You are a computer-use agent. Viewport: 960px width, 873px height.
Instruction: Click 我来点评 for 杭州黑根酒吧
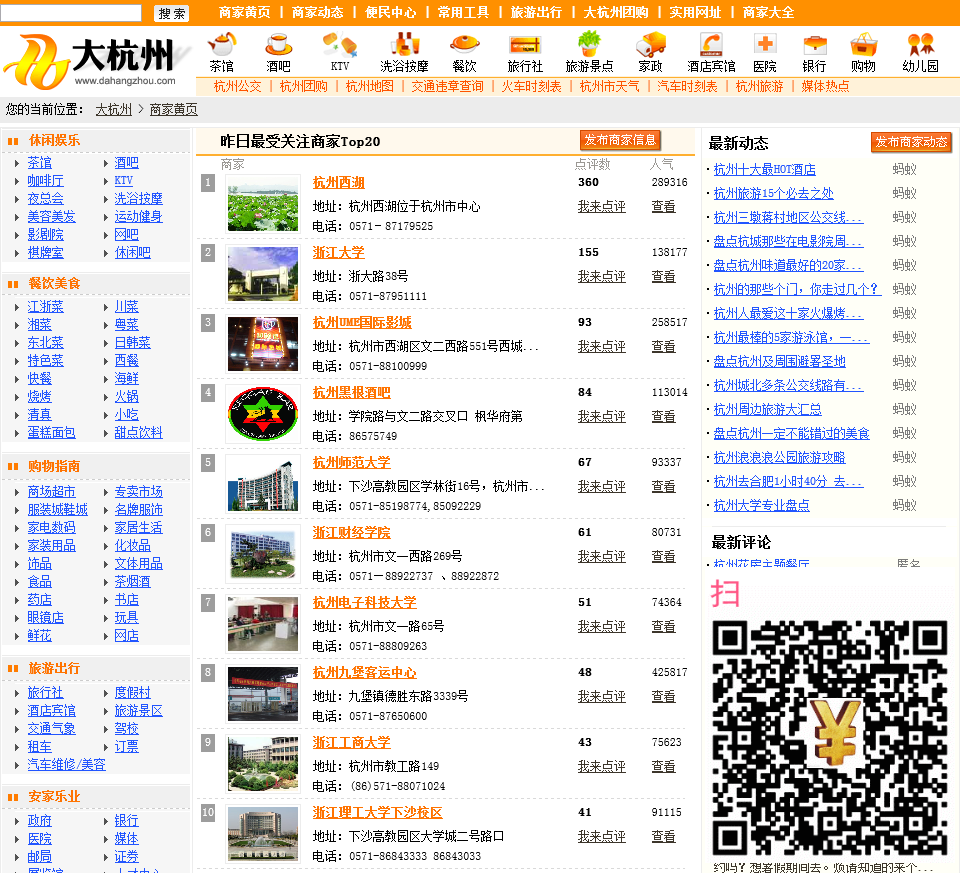pos(601,416)
